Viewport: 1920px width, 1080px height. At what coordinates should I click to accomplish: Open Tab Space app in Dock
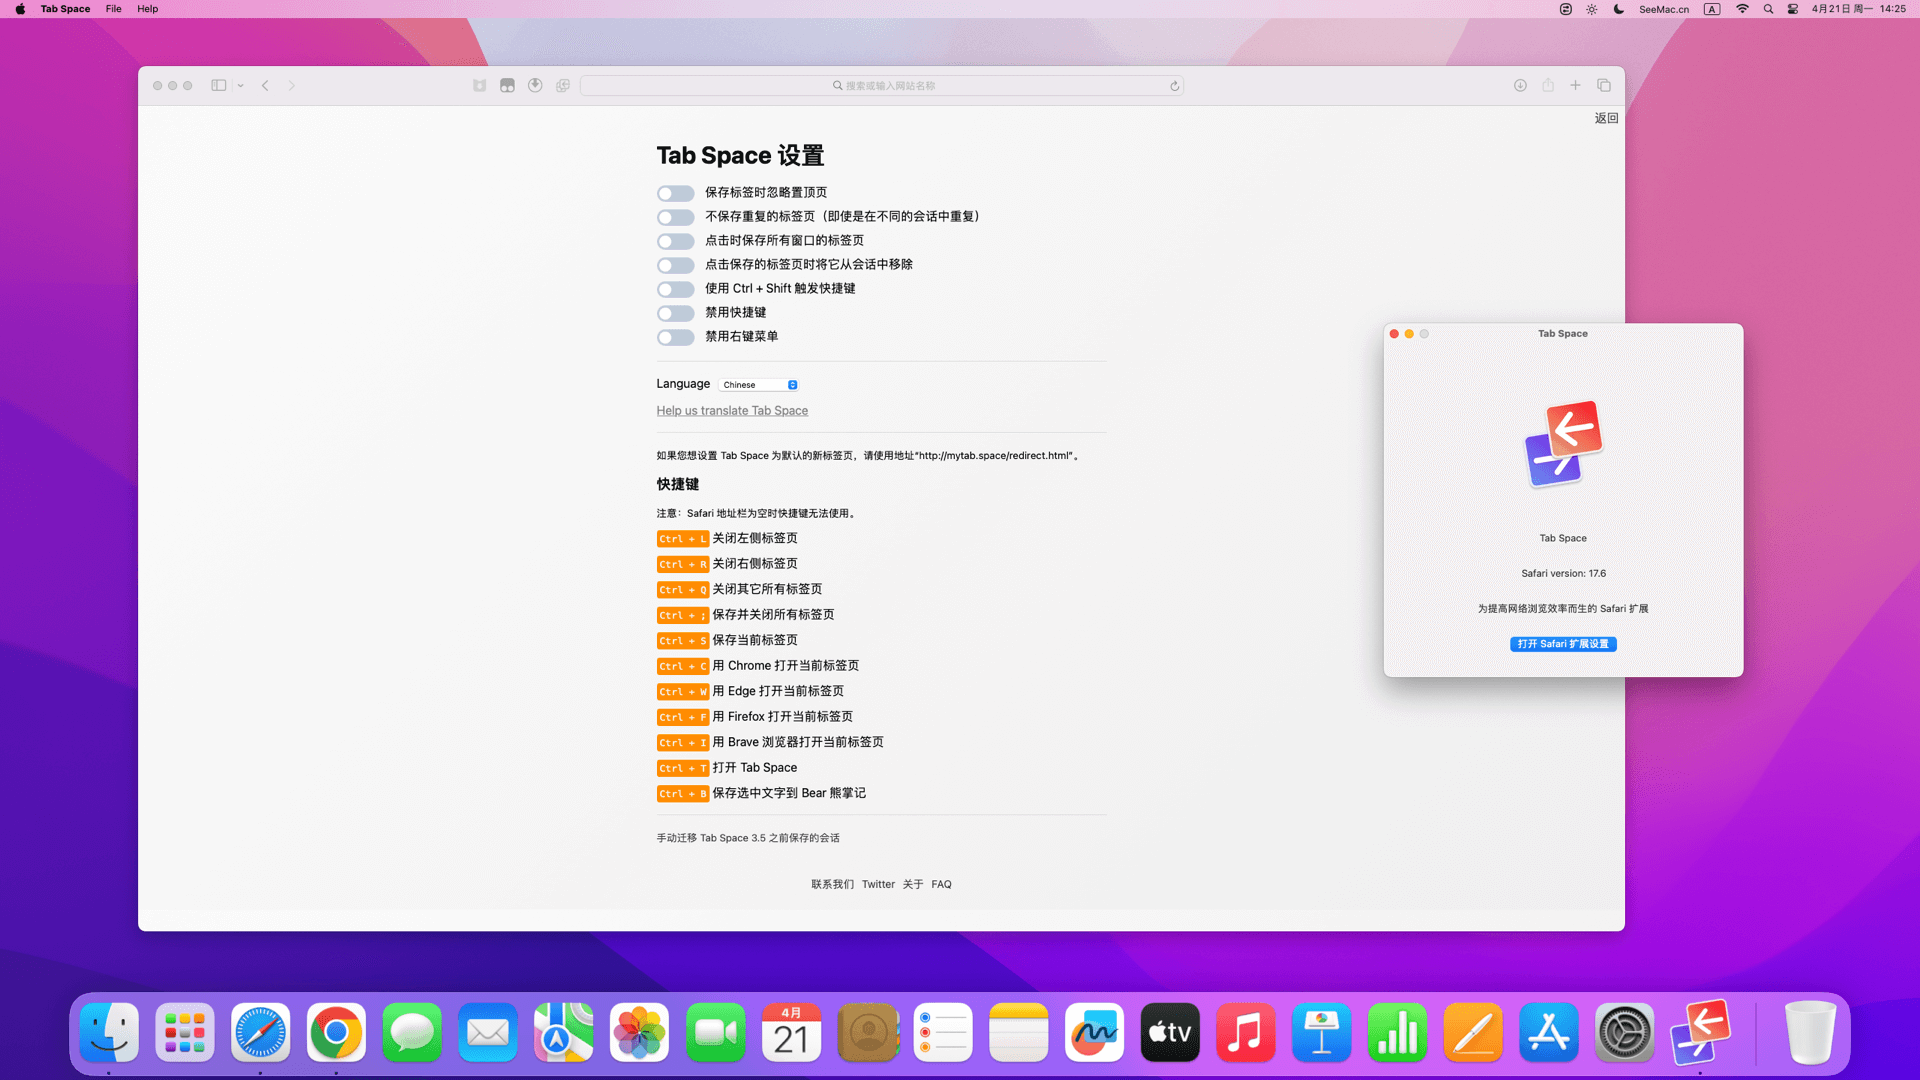pyautogui.click(x=1700, y=1033)
